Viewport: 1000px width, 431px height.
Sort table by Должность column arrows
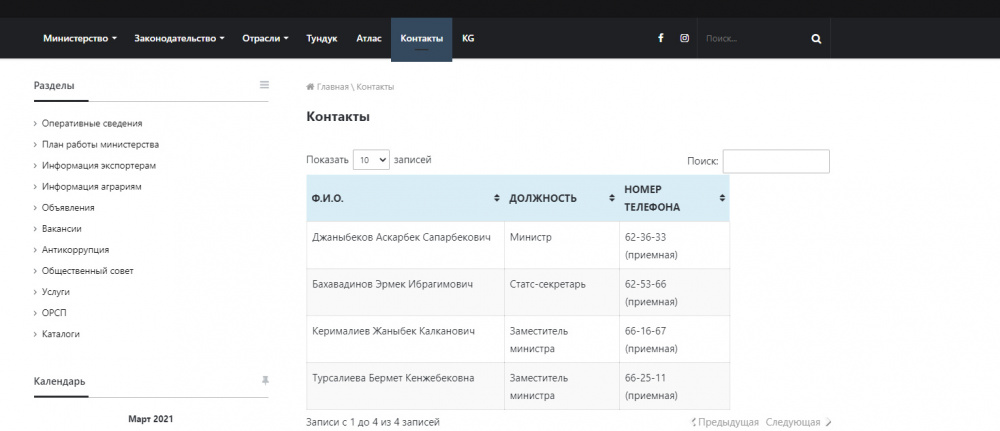click(x=611, y=198)
